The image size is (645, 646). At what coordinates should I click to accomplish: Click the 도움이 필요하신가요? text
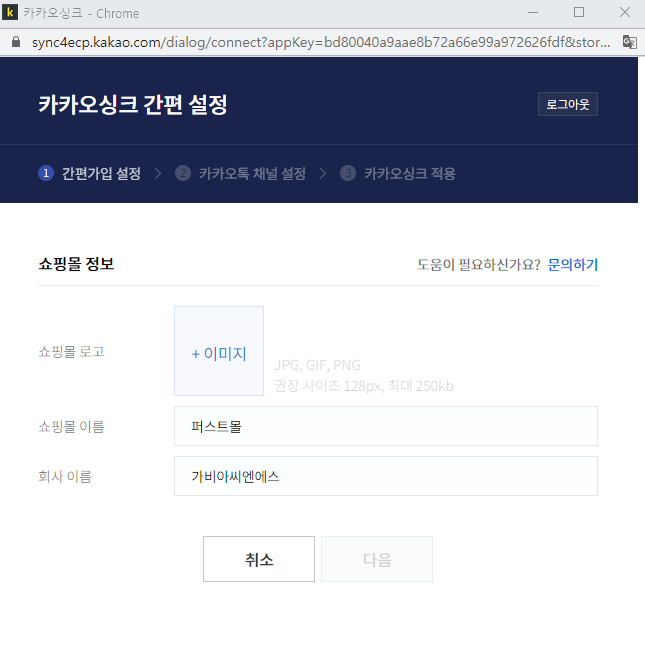pos(479,264)
